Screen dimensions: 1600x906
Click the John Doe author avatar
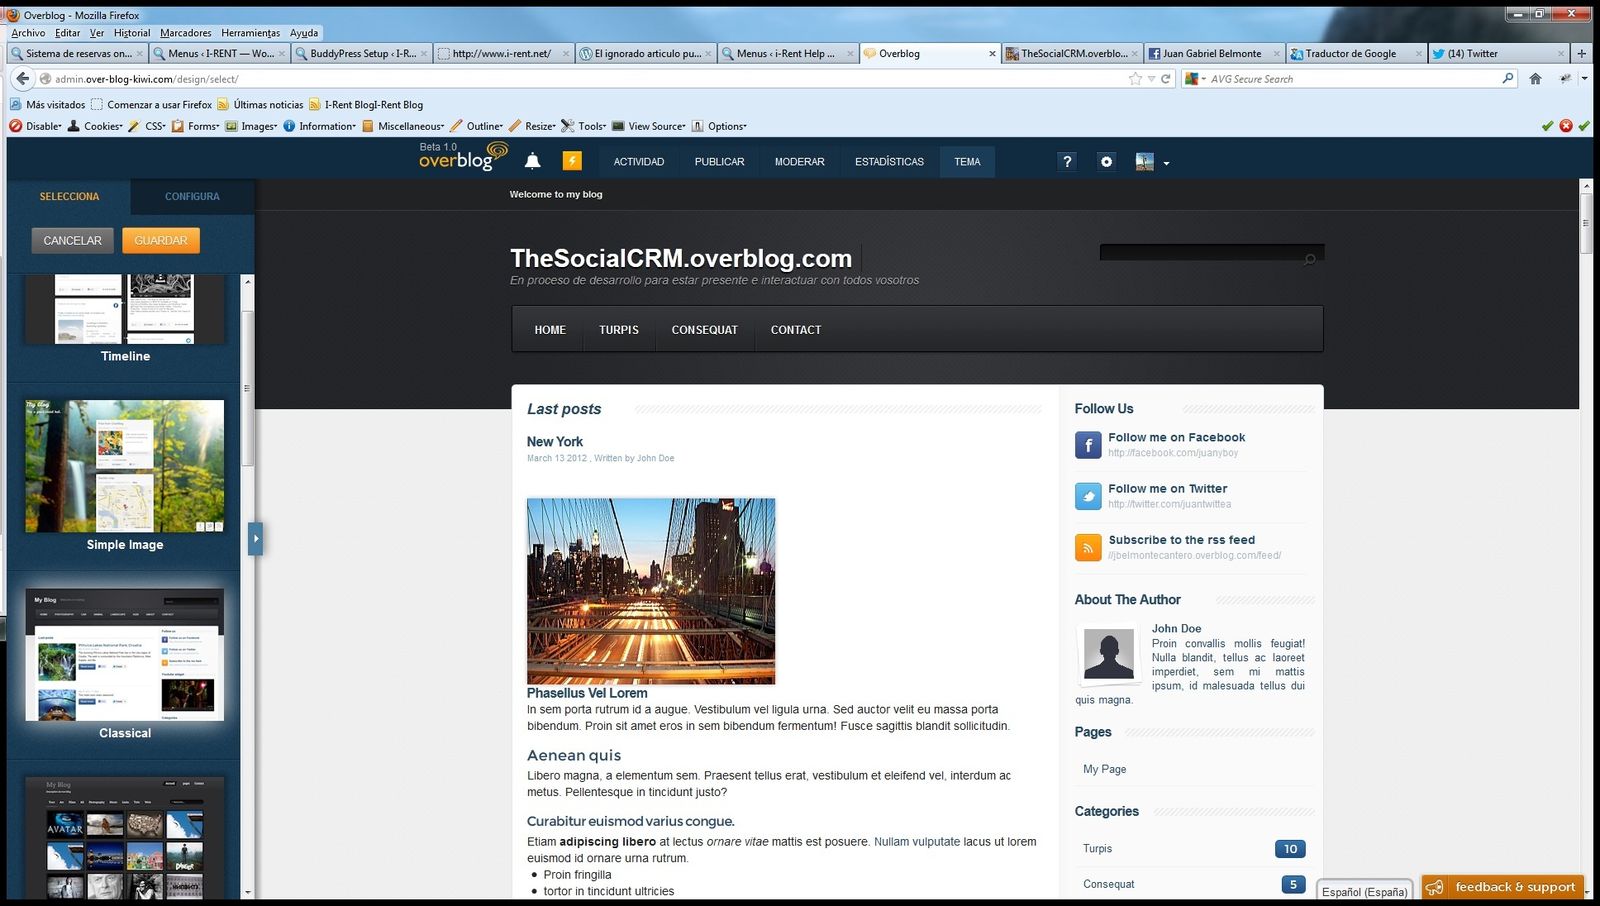(x=1109, y=654)
